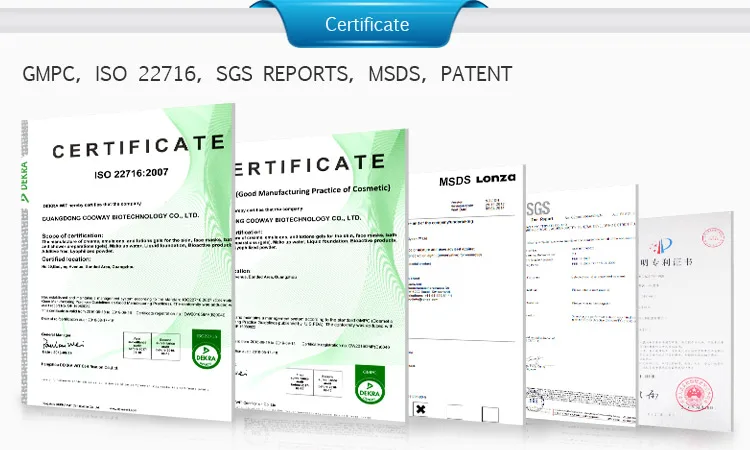Viewport: 750px width, 450px height.
Task: Open the ISO 22716:2007 certificate image
Action: [x=128, y=262]
